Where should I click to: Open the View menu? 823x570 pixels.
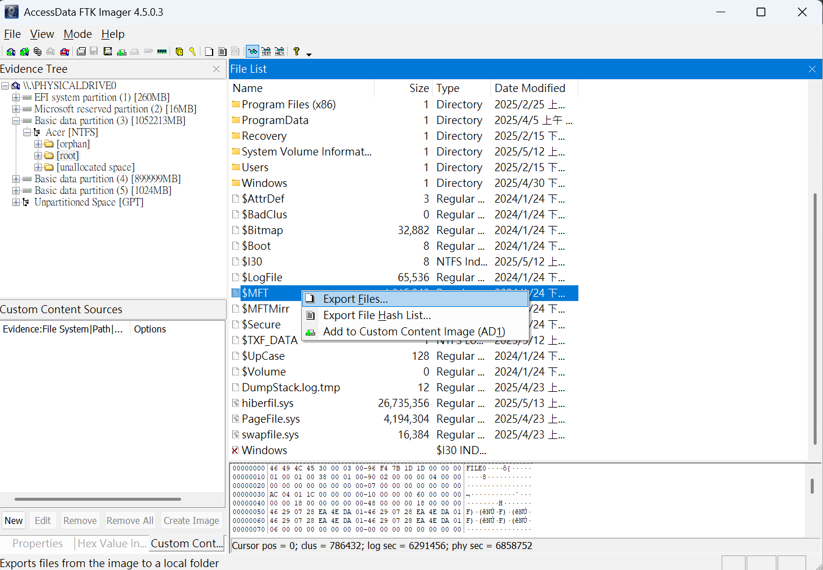coord(42,34)
